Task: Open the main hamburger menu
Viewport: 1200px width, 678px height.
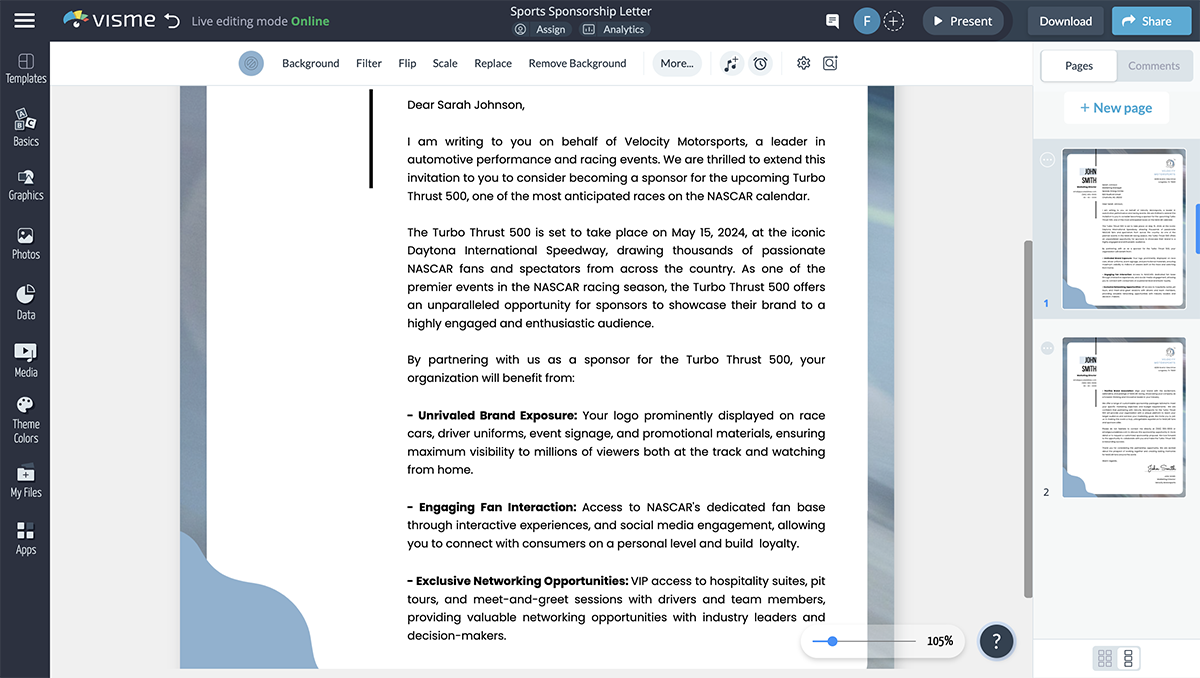Action: 25,20
